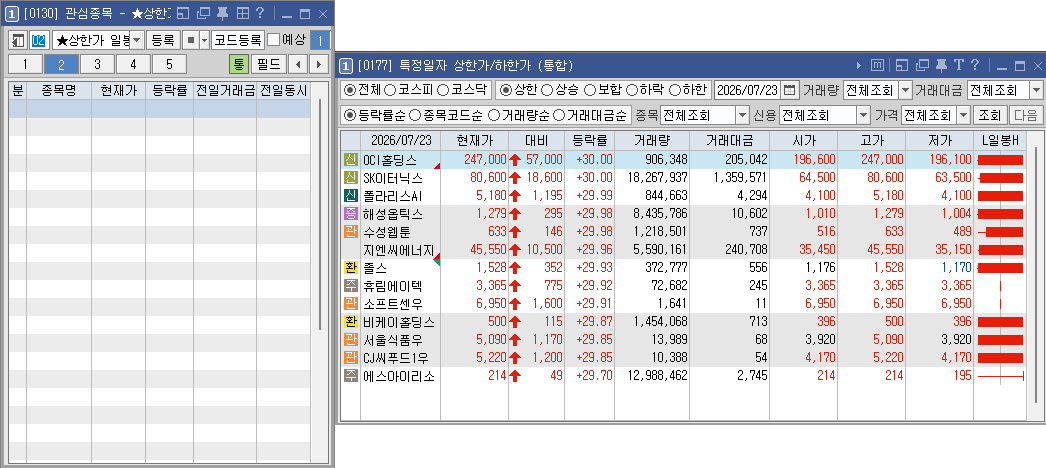The image size is (1046, 468).
Task: Click dock panel icon in 0177 title bar
Action: pyautogui.click(x=903, y=65)
